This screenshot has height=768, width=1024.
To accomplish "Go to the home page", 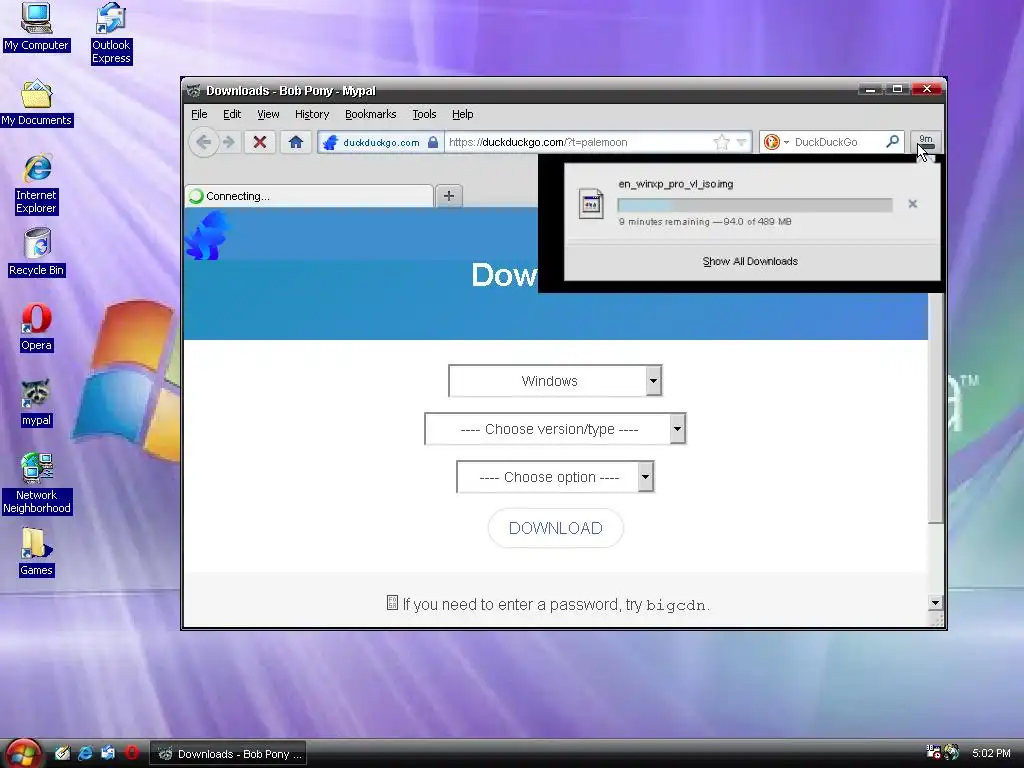I will tap(295, 142).
